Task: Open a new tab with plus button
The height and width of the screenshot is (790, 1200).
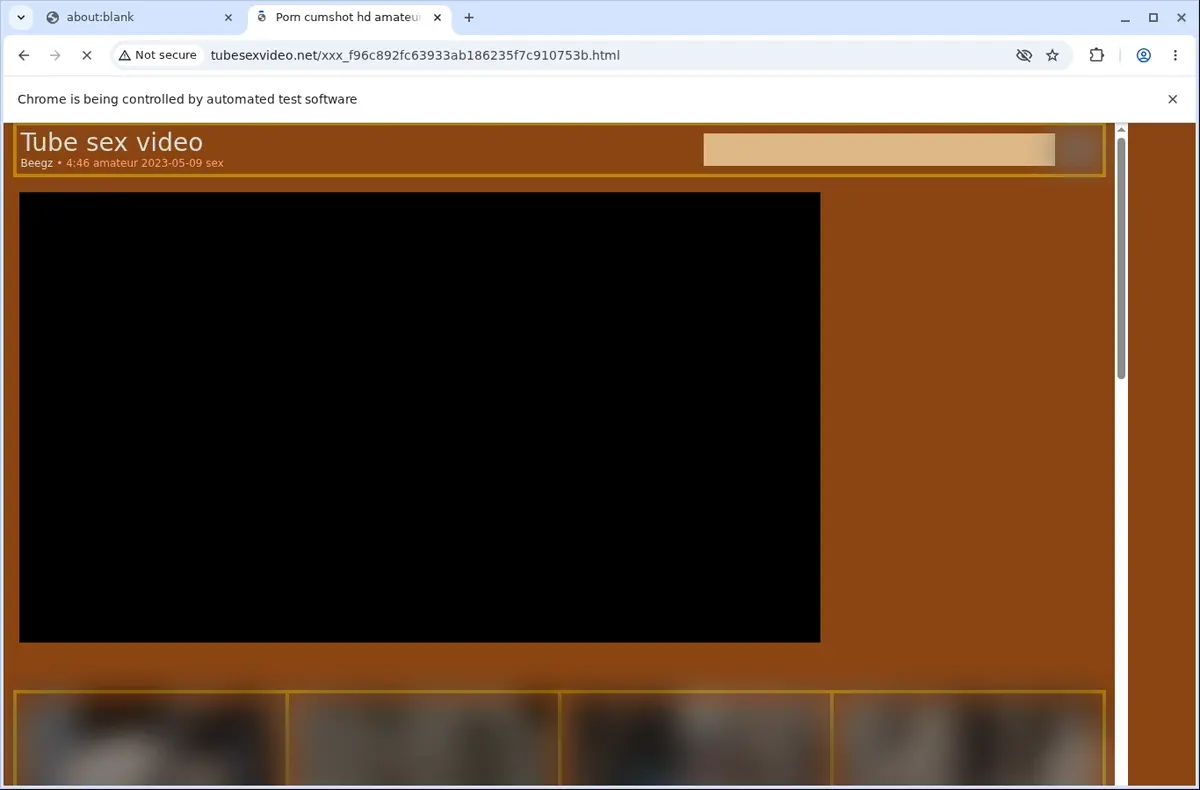Action: pos(469,17)
